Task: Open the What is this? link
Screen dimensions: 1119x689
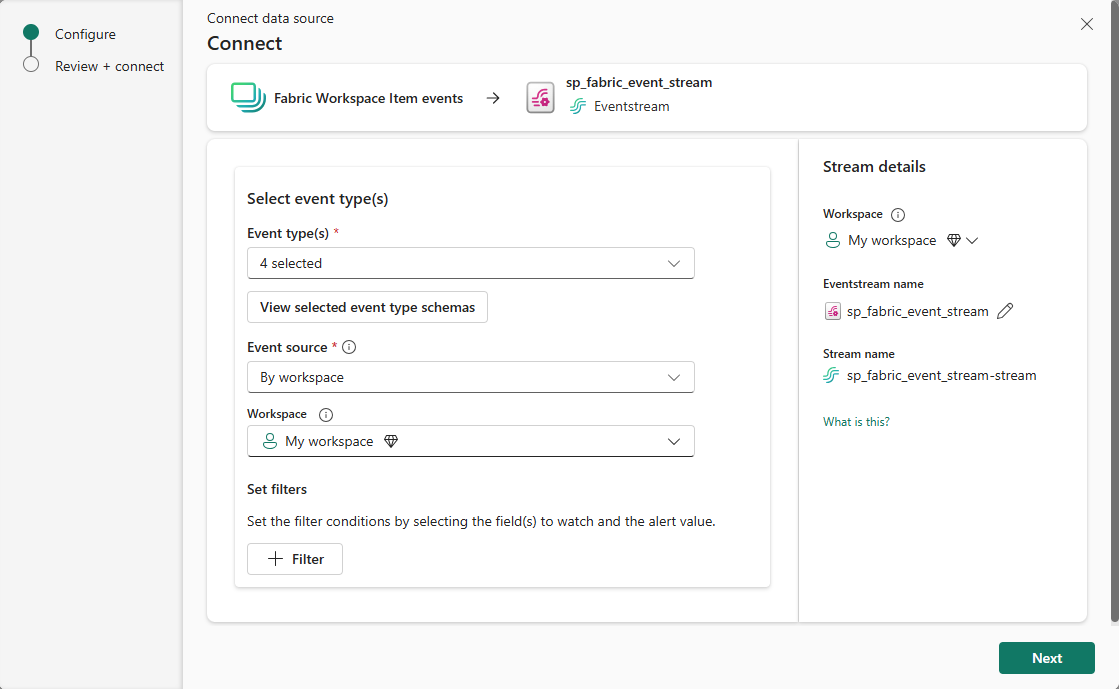Action: click(856, 422)
